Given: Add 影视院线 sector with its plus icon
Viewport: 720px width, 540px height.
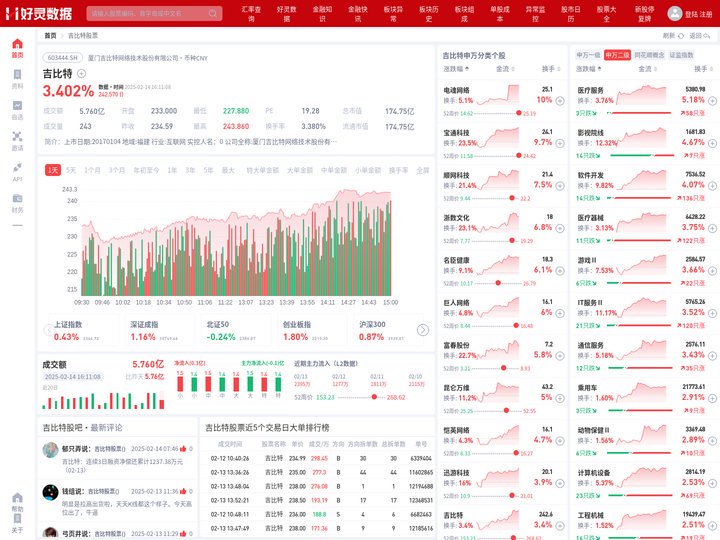Looking at the screenshot, I should coord(712,143).
